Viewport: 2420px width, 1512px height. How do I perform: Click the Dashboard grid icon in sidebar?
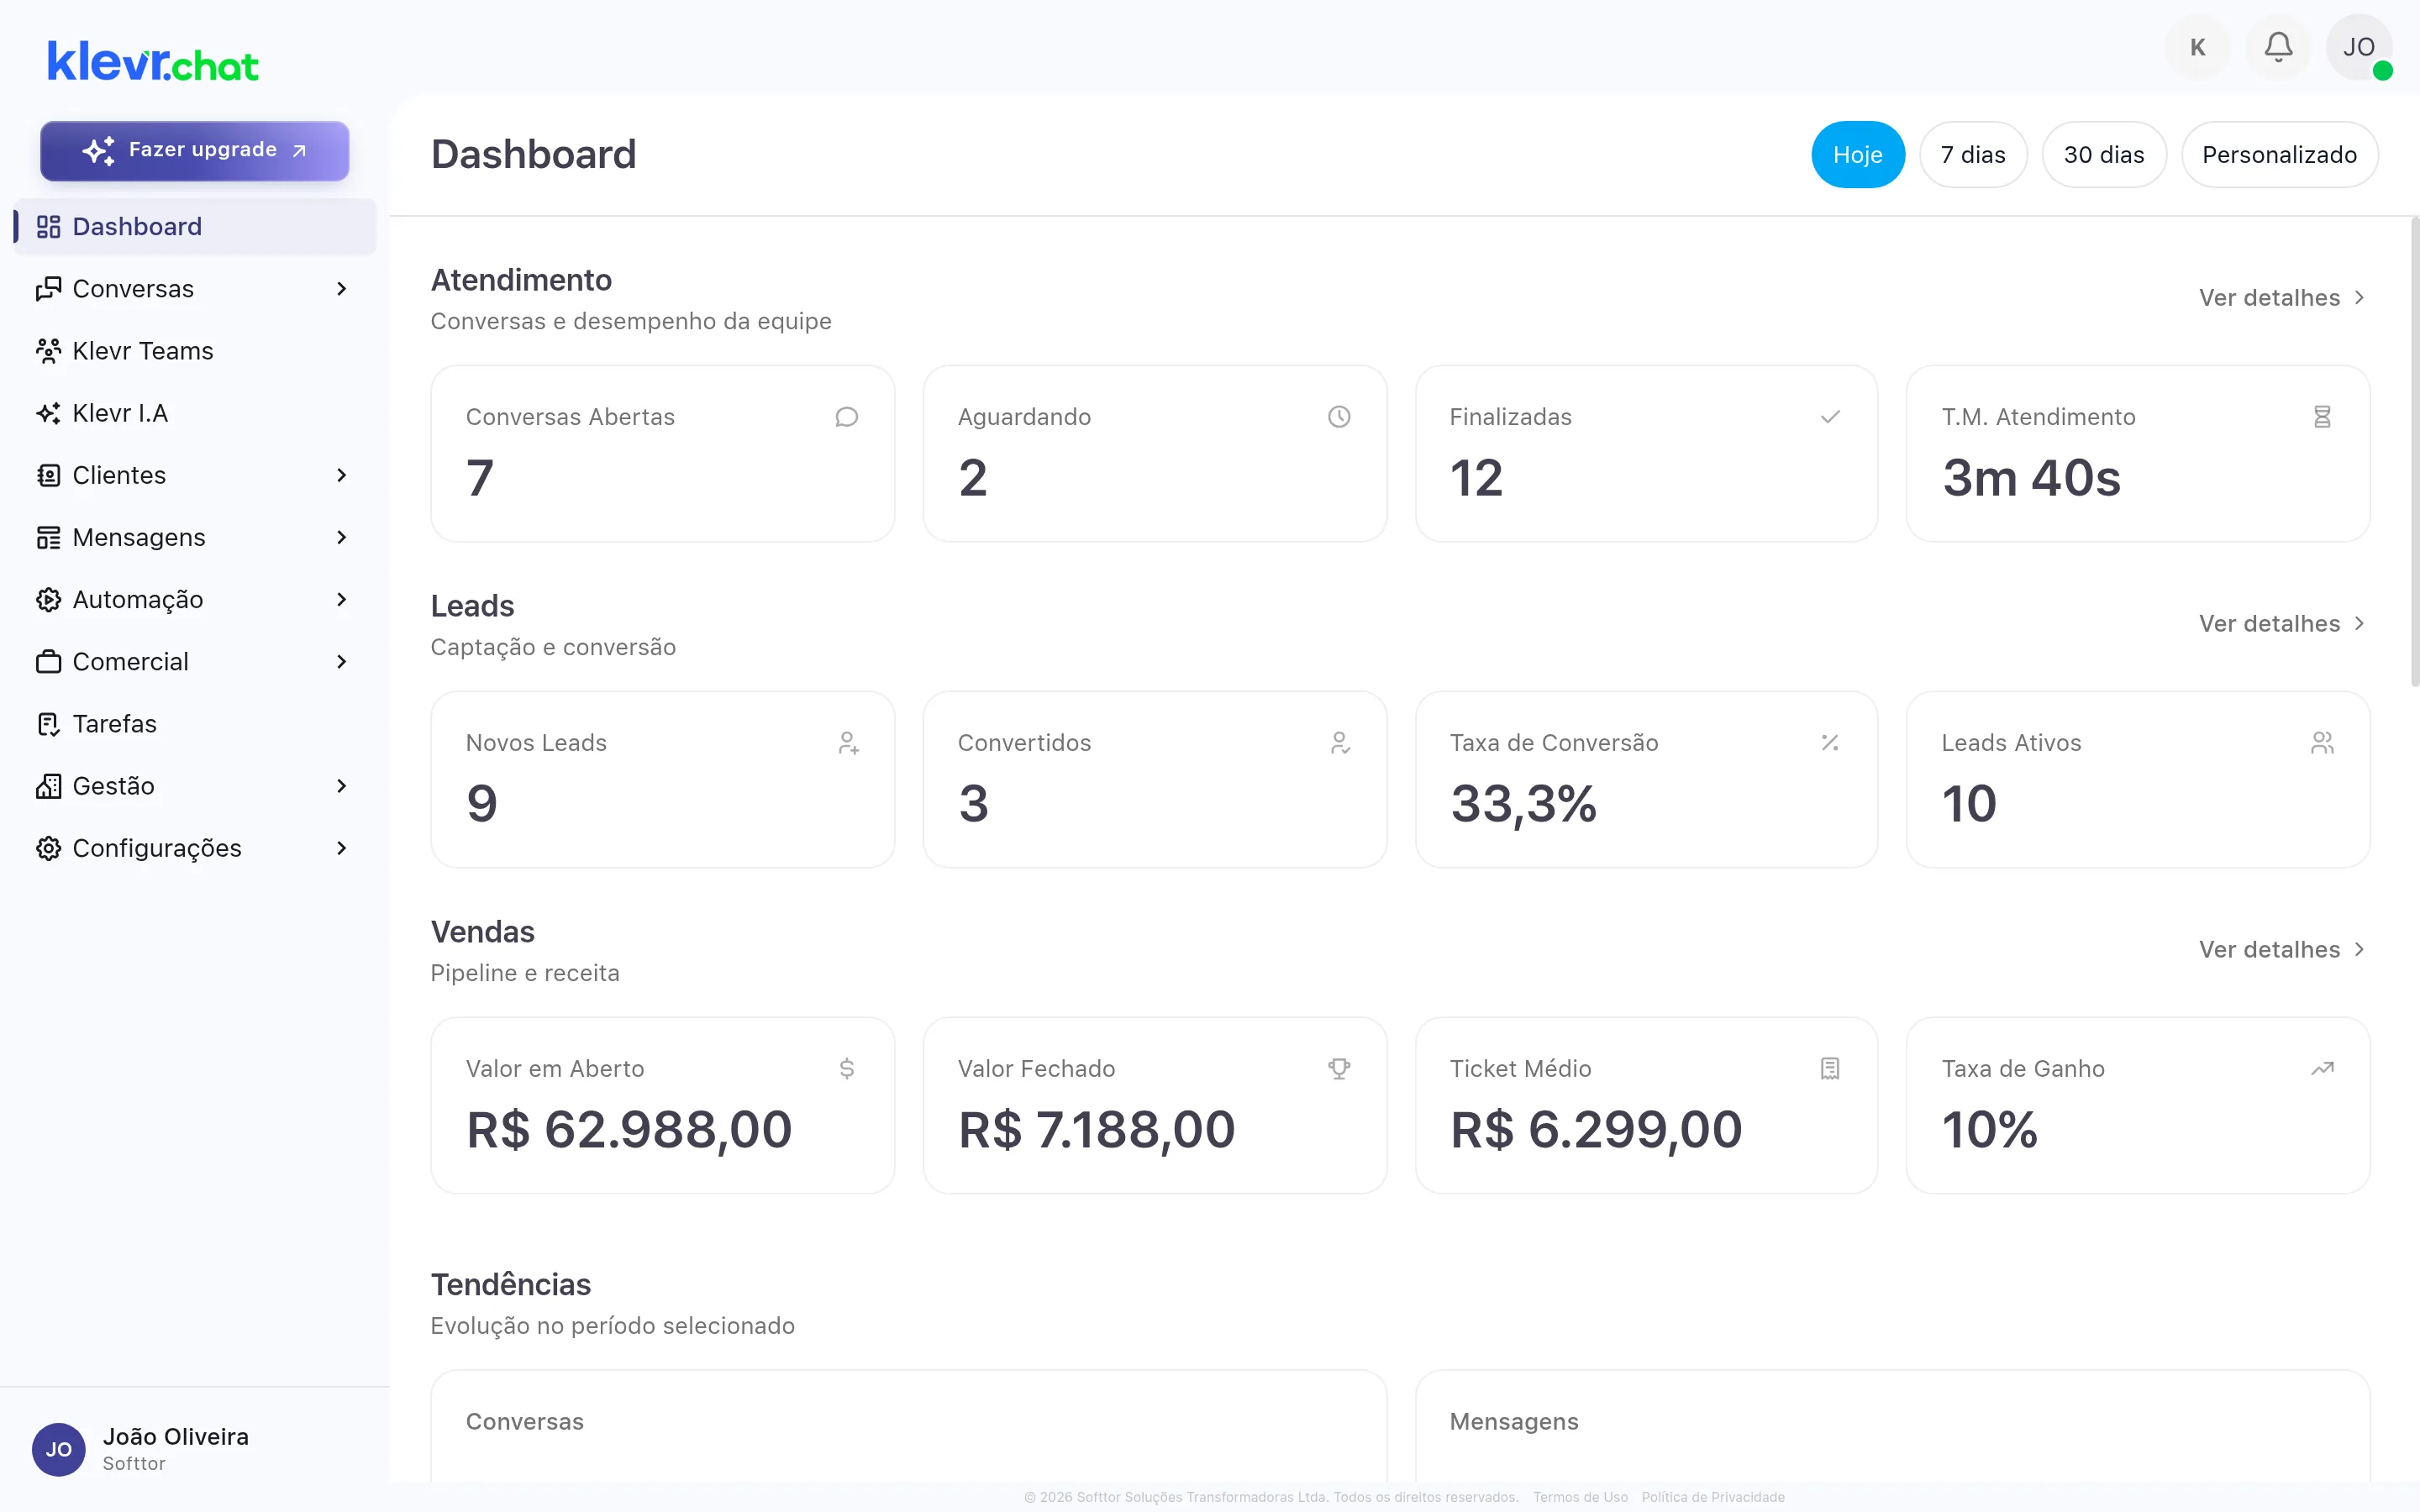point(48,227)
